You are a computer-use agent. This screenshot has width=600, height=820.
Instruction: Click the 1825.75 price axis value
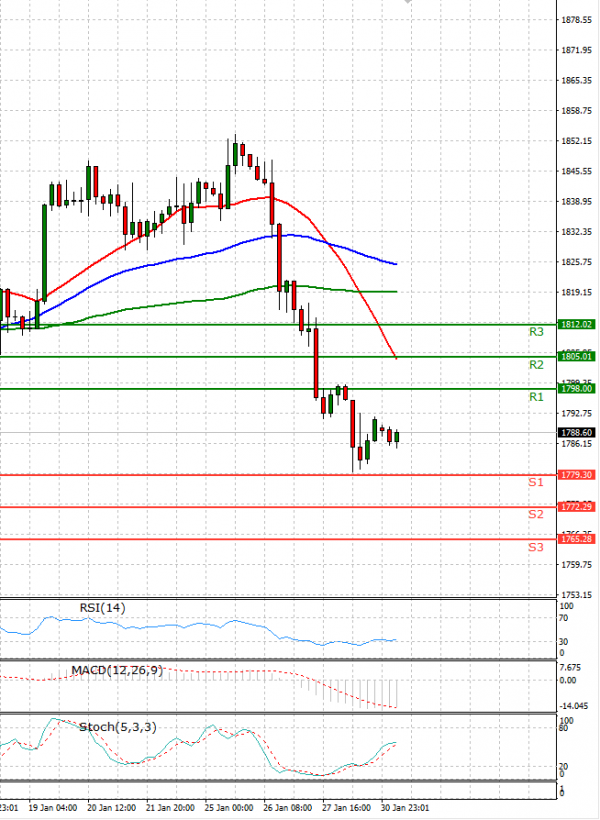click(x=576, y=262)
